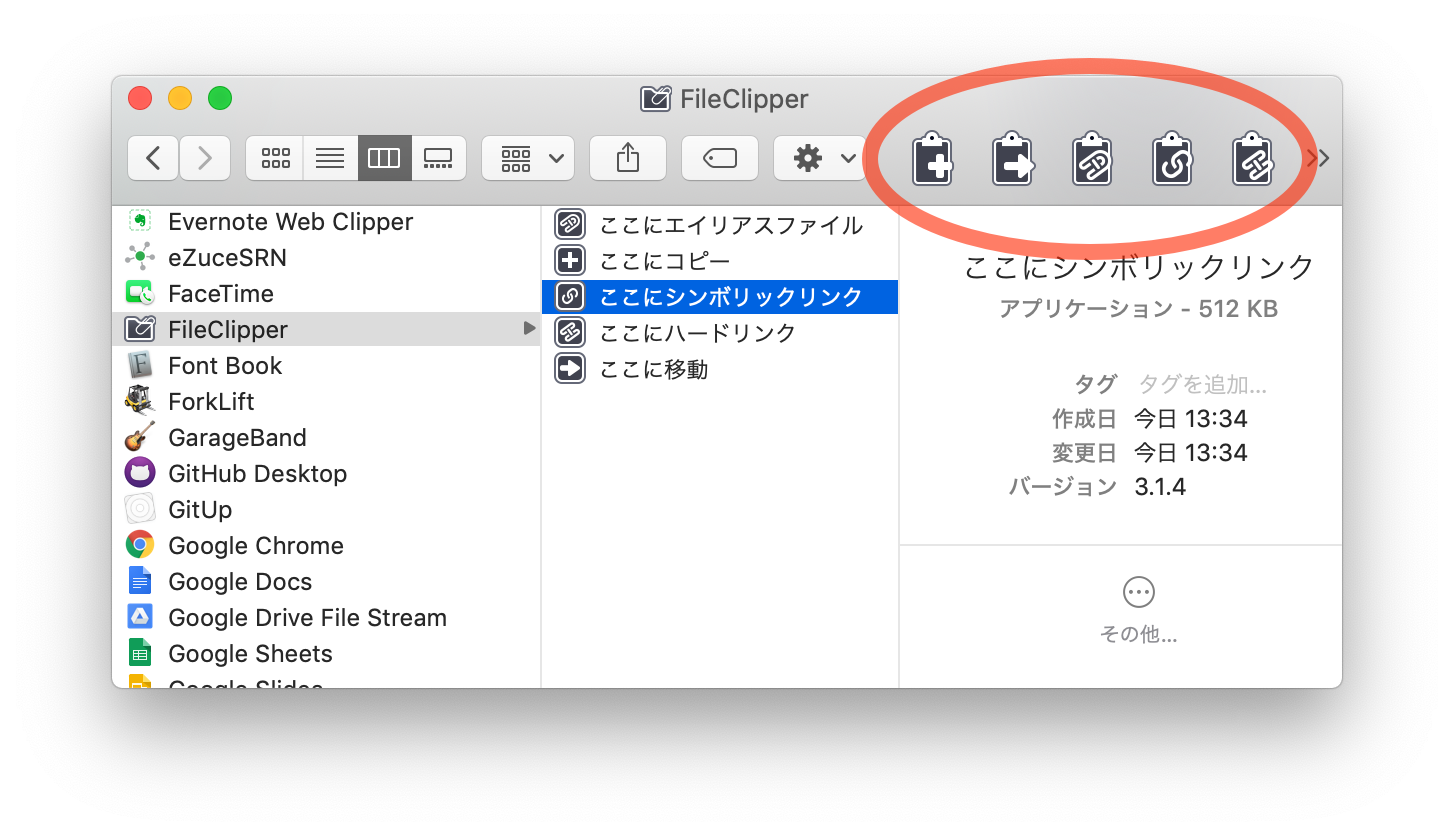Click the move-here clipboard arrow toolbar icon
Viewport: 1454px width, 836px height.
click(1012, 159)
